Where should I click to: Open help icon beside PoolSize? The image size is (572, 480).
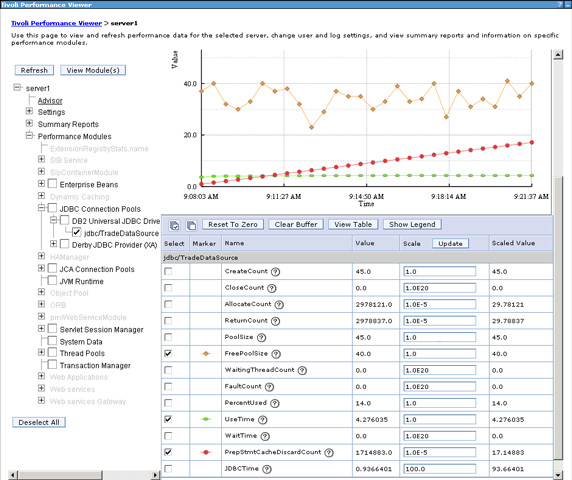tap(261, 337)
